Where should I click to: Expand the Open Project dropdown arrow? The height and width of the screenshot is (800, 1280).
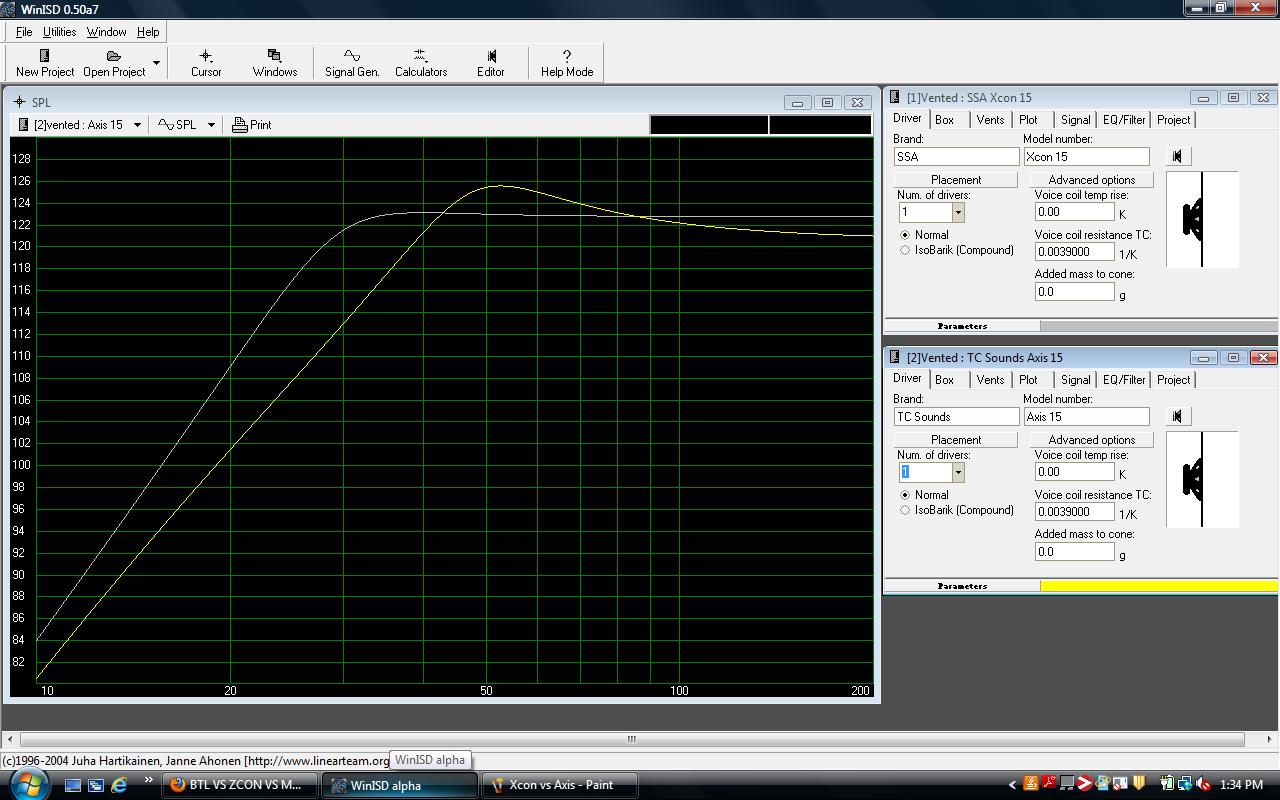pos(156,63)
